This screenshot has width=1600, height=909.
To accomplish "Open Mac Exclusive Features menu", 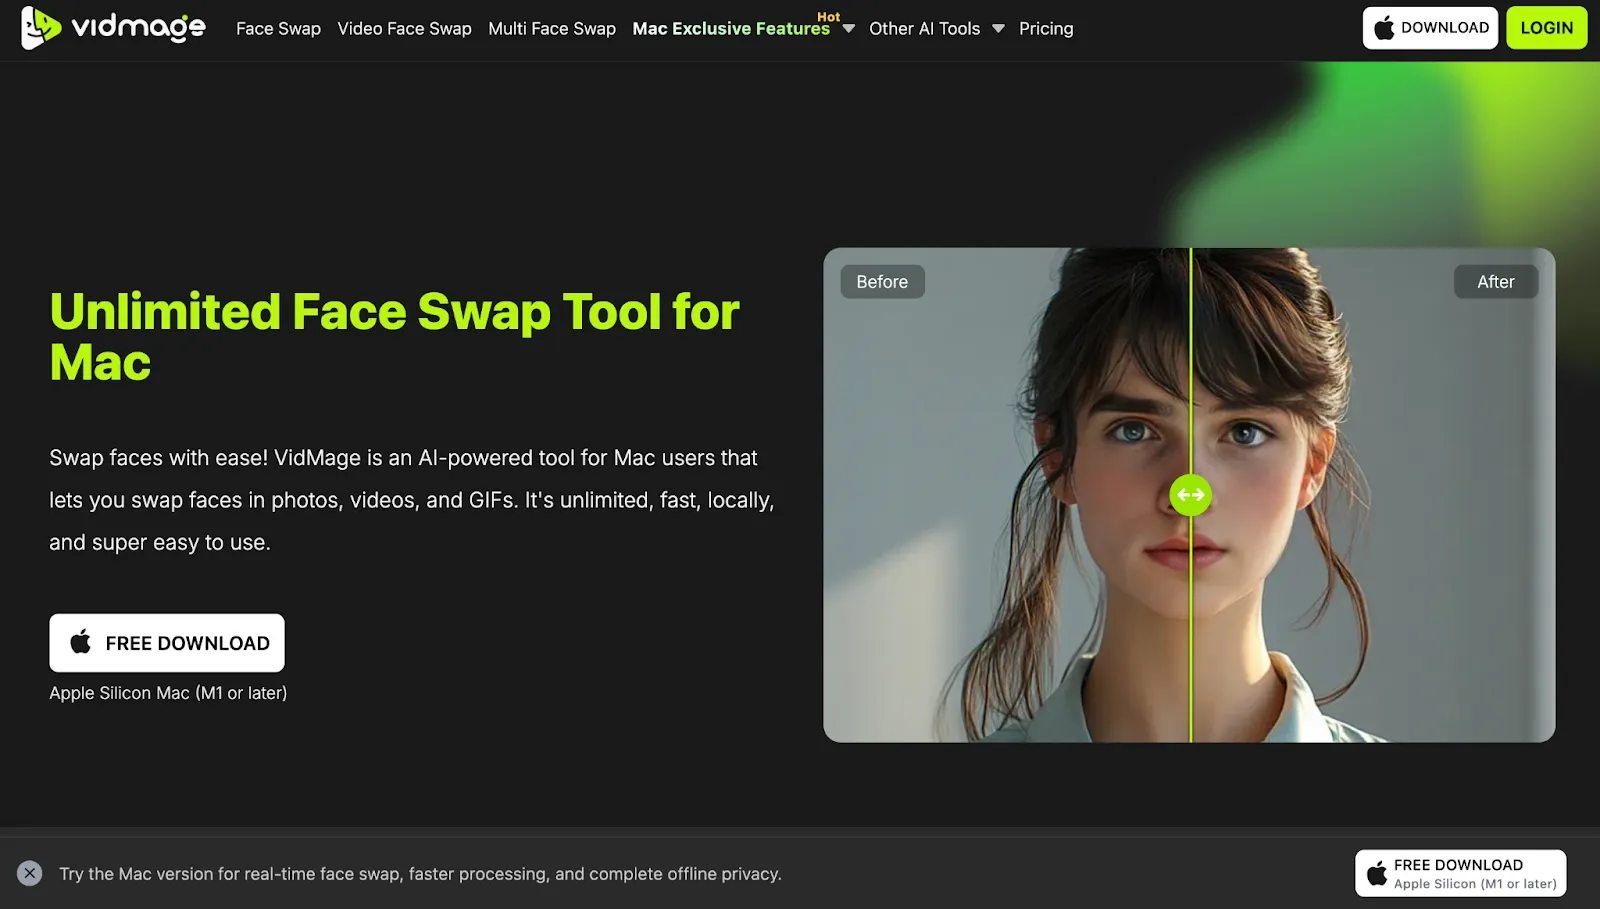I will [731, 29].
